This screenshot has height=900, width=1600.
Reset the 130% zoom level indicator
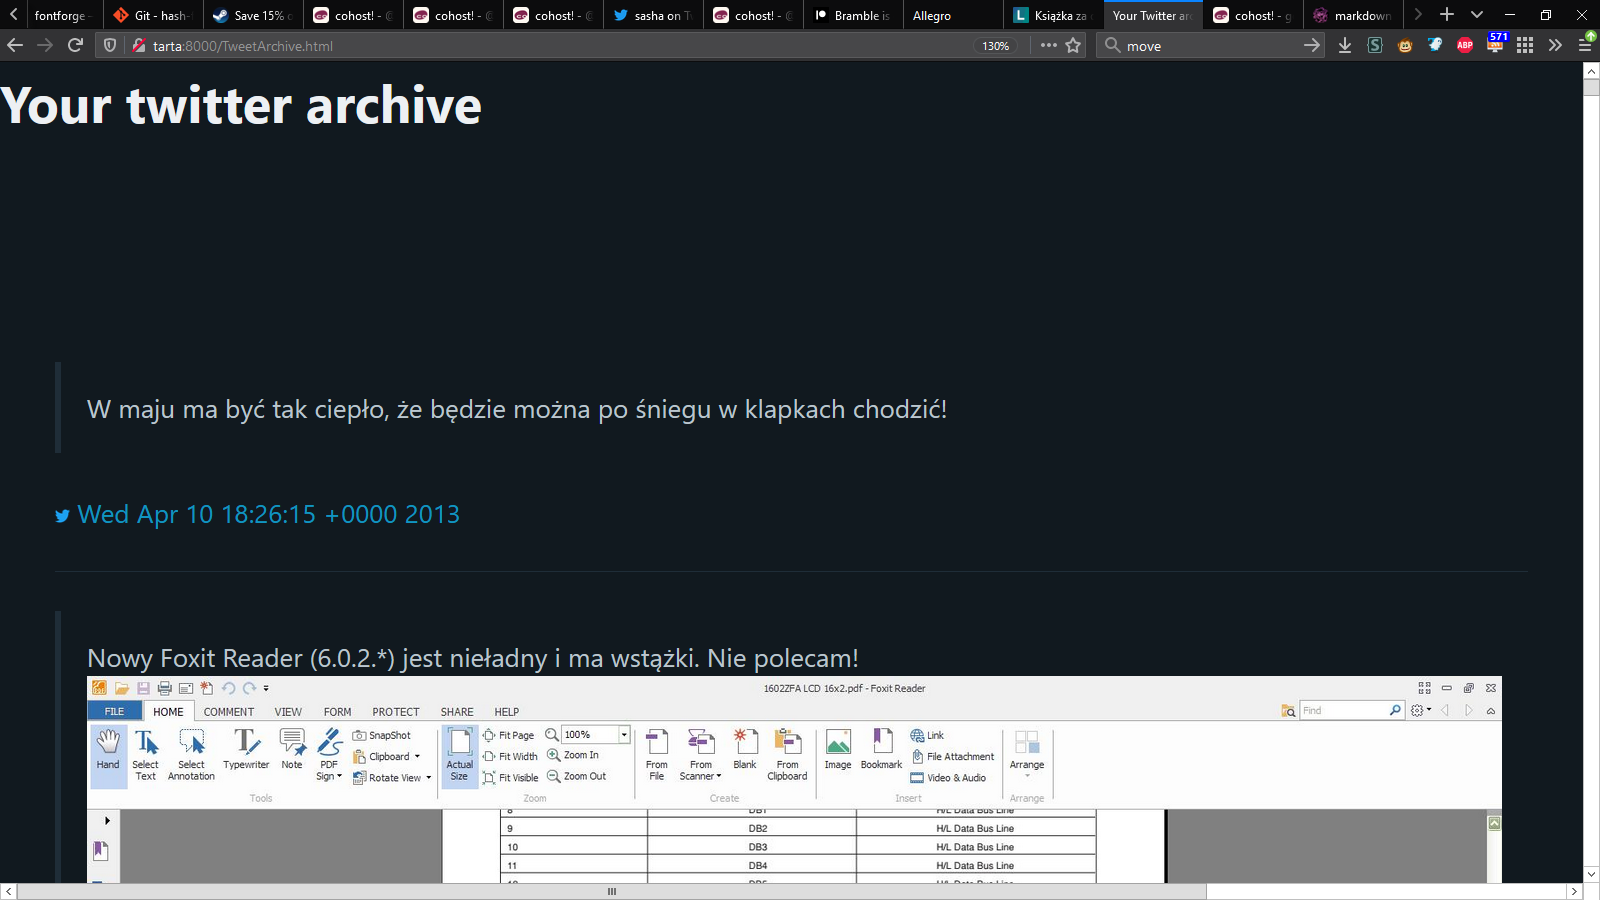[995, 46]
